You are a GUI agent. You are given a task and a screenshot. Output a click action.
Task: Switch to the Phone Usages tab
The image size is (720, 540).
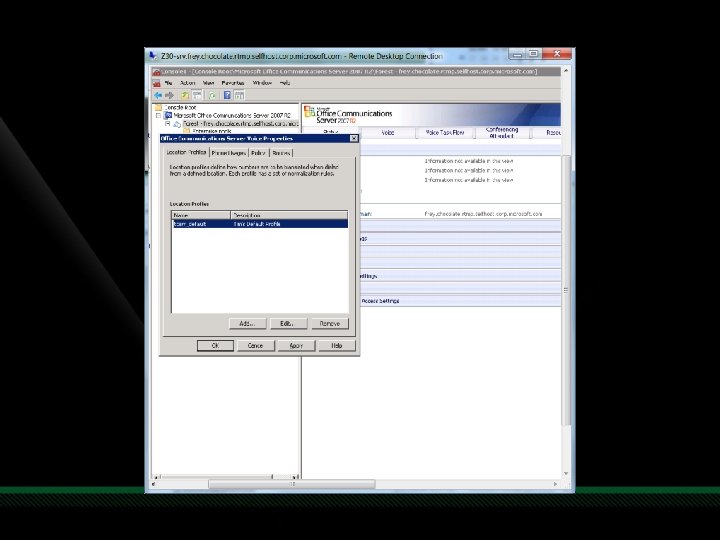(x=229, y=153)
